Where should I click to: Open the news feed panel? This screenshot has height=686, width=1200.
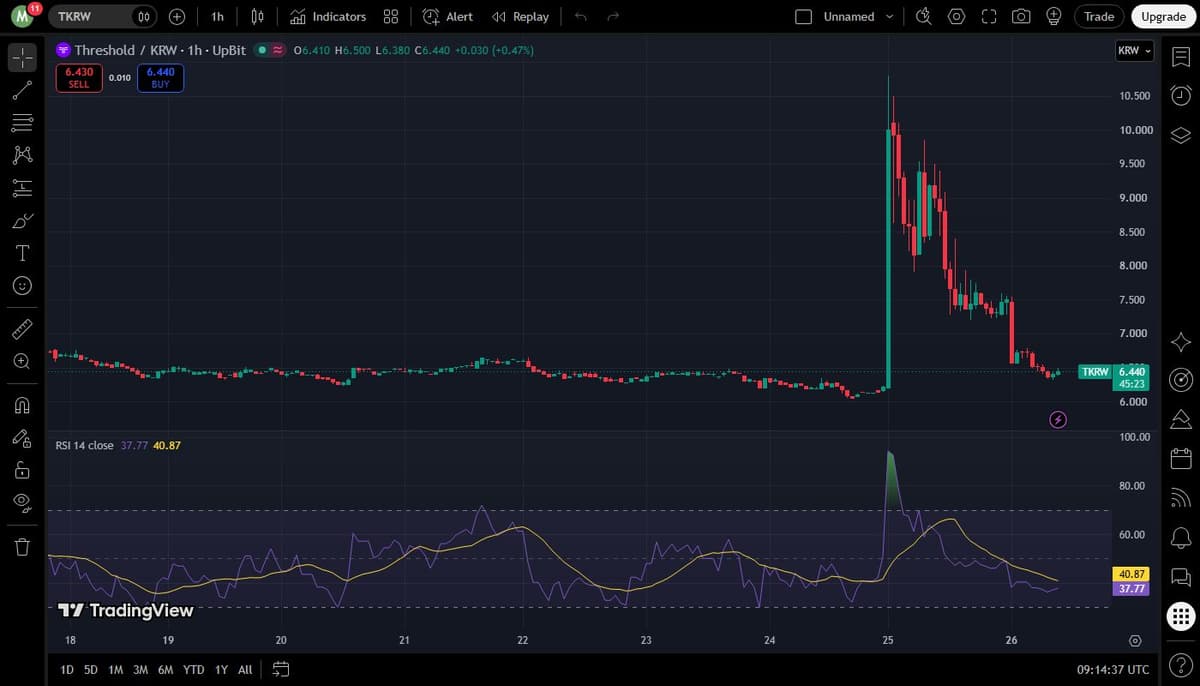[x=1180, y=498]
